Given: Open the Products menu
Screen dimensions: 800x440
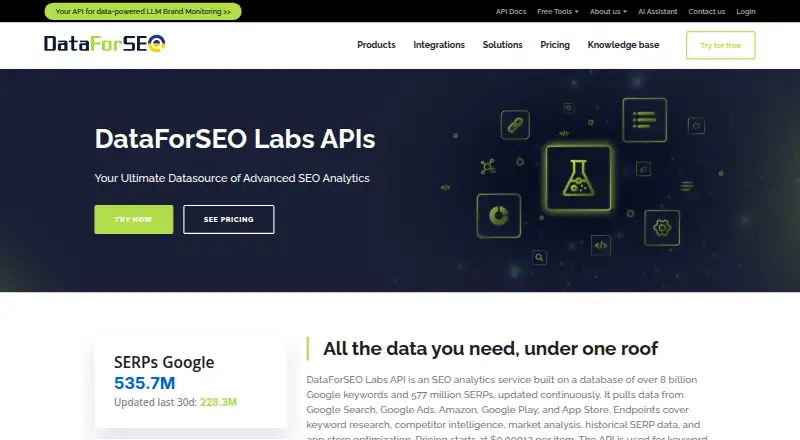Looking at the screenshot, I should [376, 45].
